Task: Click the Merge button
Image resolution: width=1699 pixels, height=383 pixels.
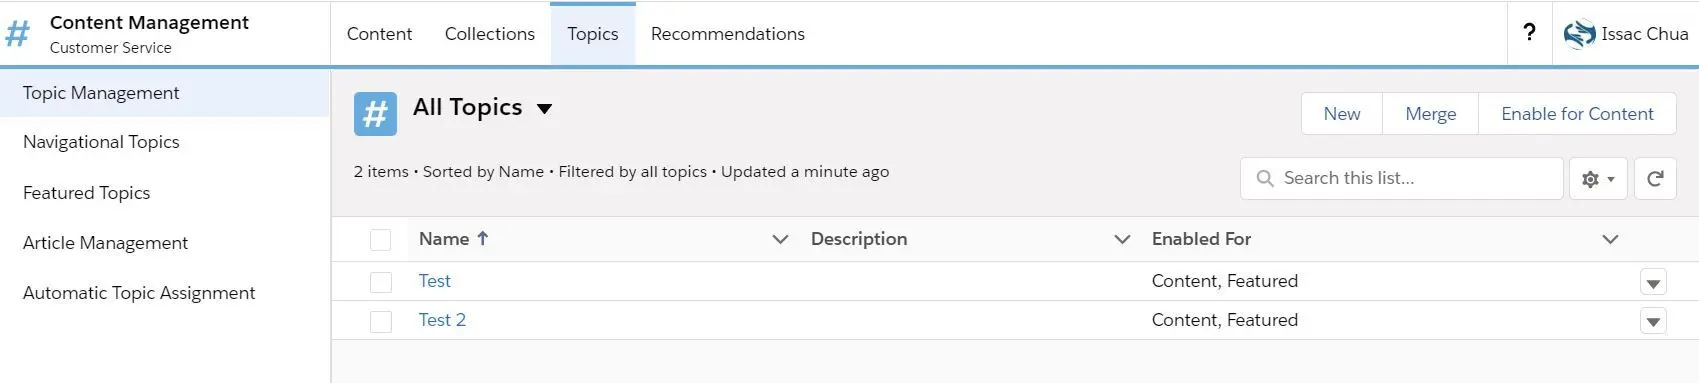Action: click(1430, 114)
